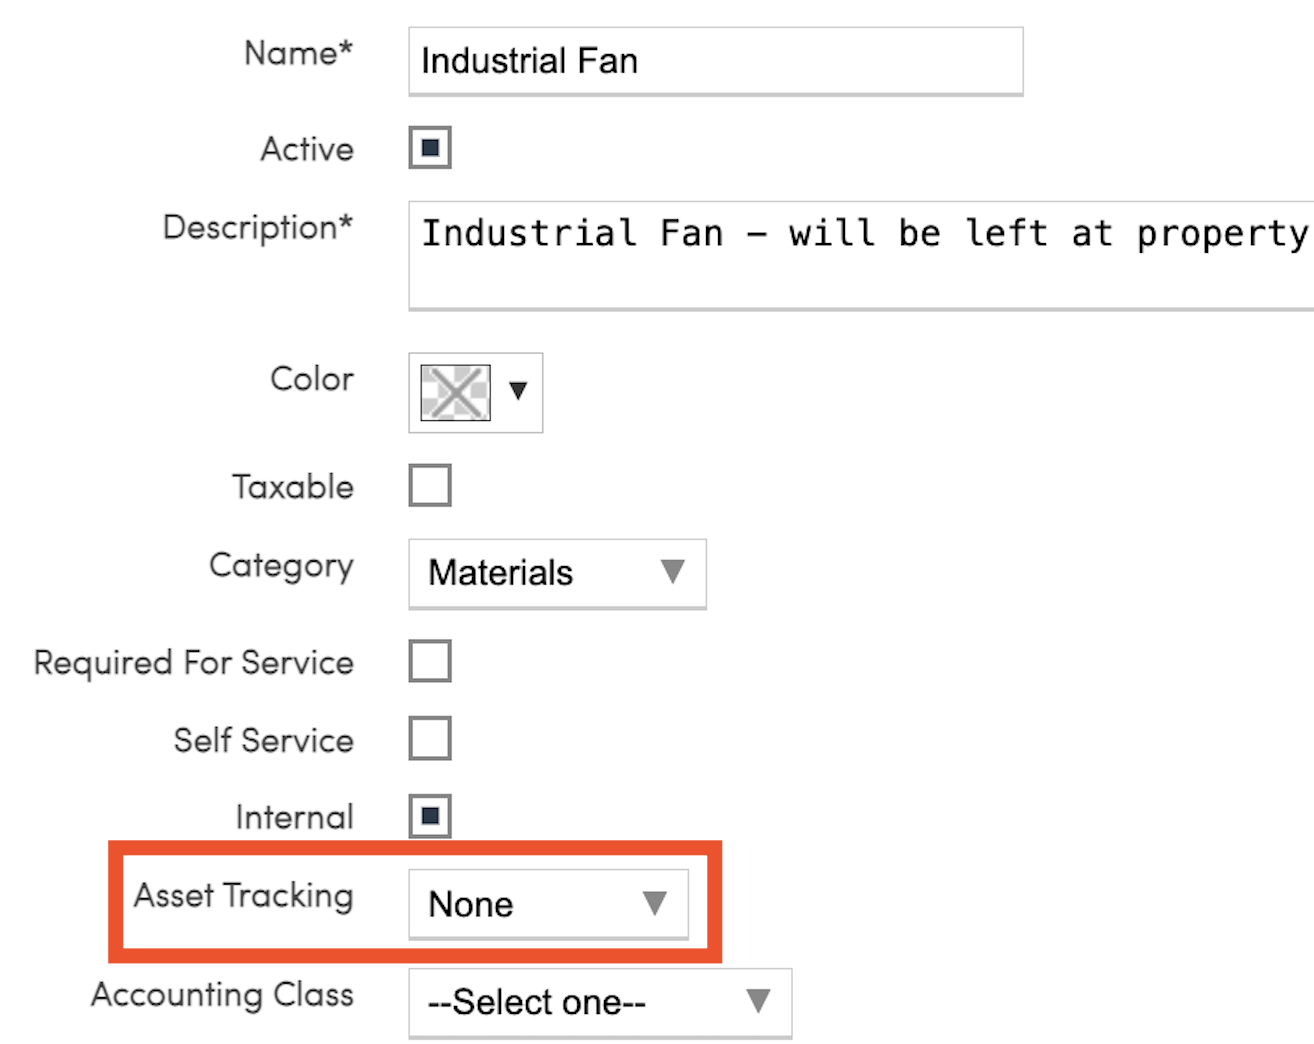This screenshot has width=1314, height=1044.
Task: Open the Category dropdown showing Materials
Action: click(x=556, y=573)
